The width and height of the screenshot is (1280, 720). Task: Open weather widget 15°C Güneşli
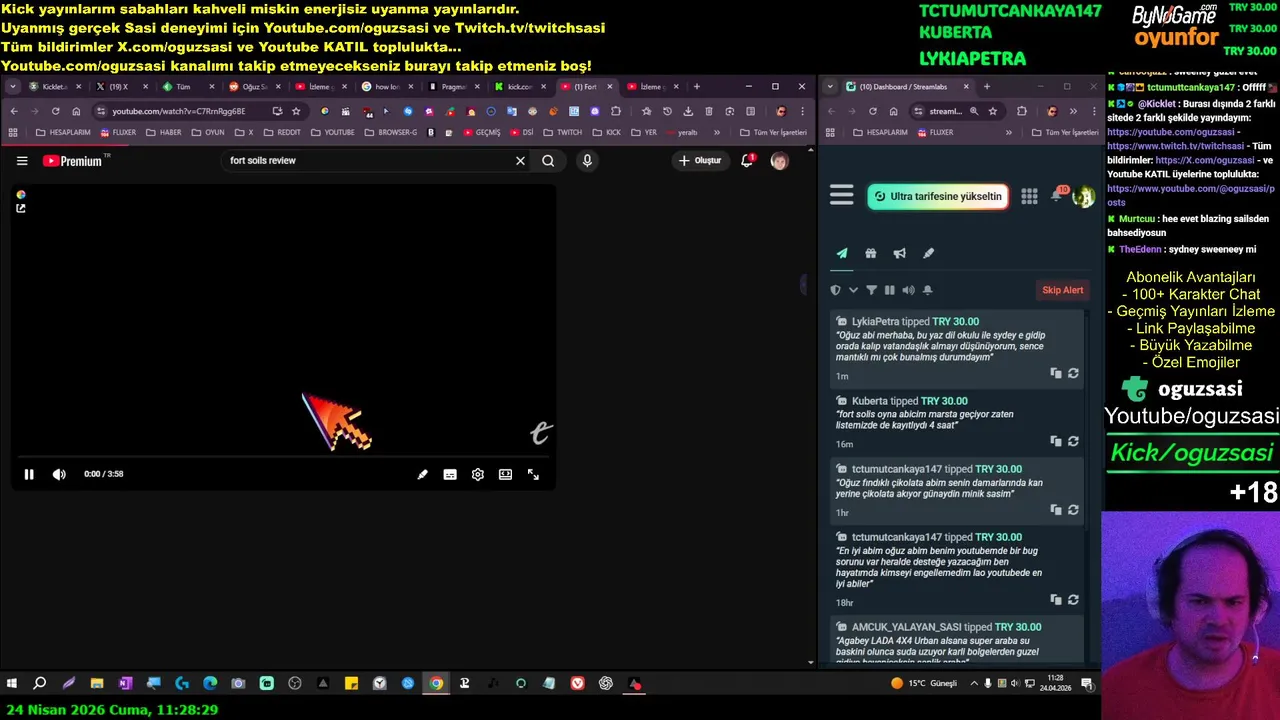(924, 684)
